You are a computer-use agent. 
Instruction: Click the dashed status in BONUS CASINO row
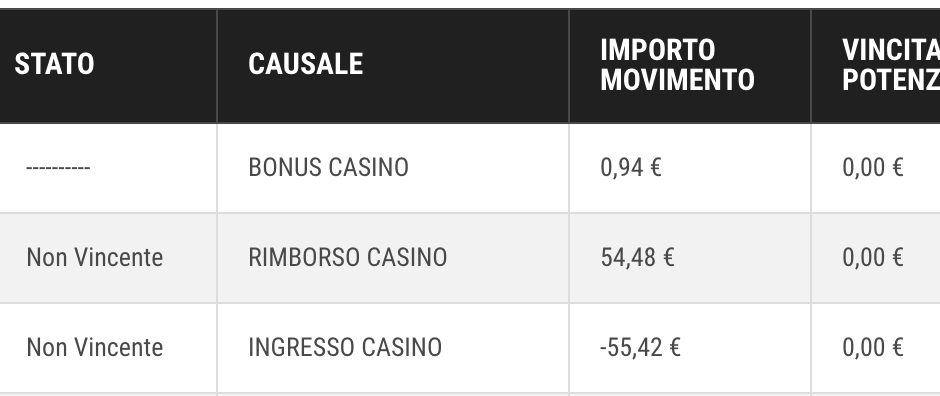tap(58, 168)
